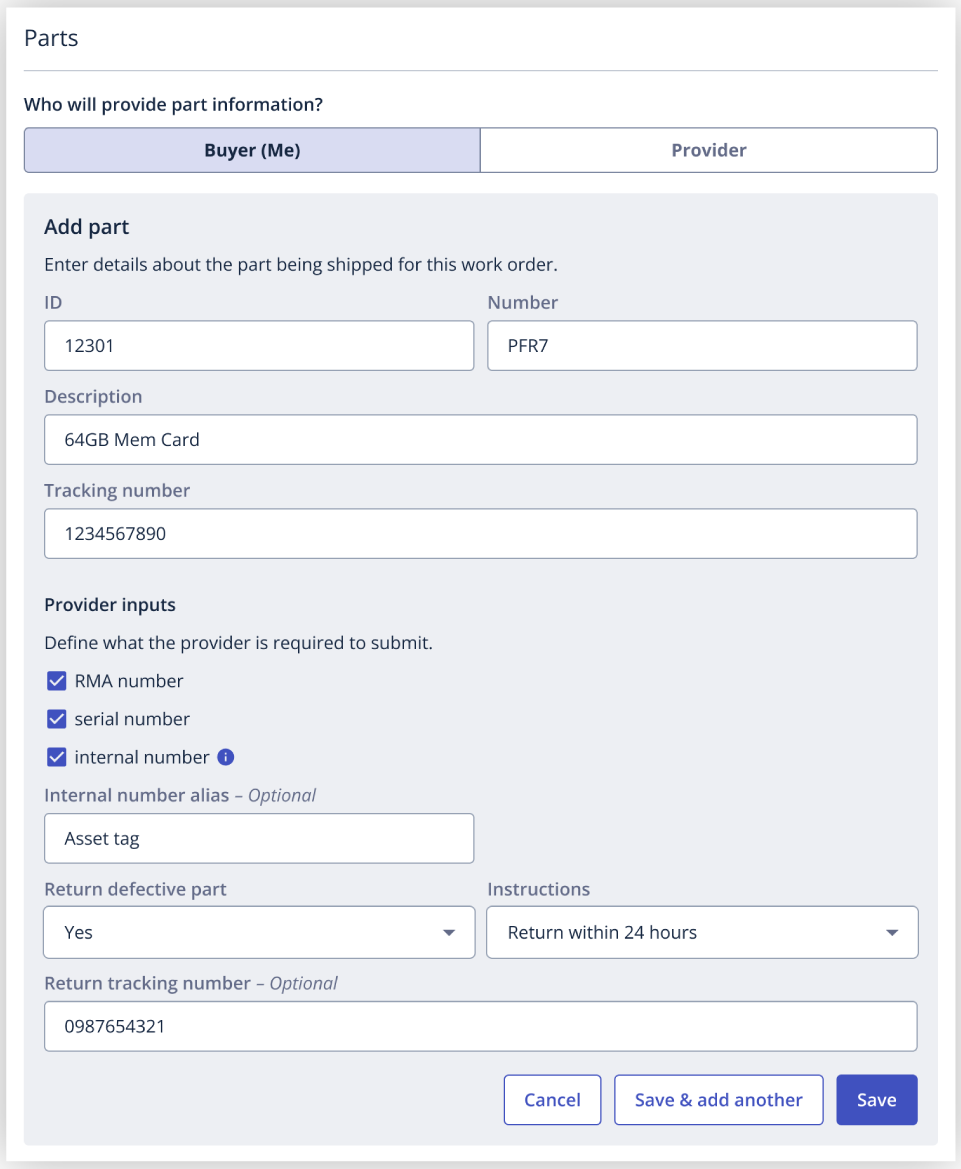Click Save & add another
Image resolution: width=961 pixels, height=1169 pixels.
[719, 1100]
